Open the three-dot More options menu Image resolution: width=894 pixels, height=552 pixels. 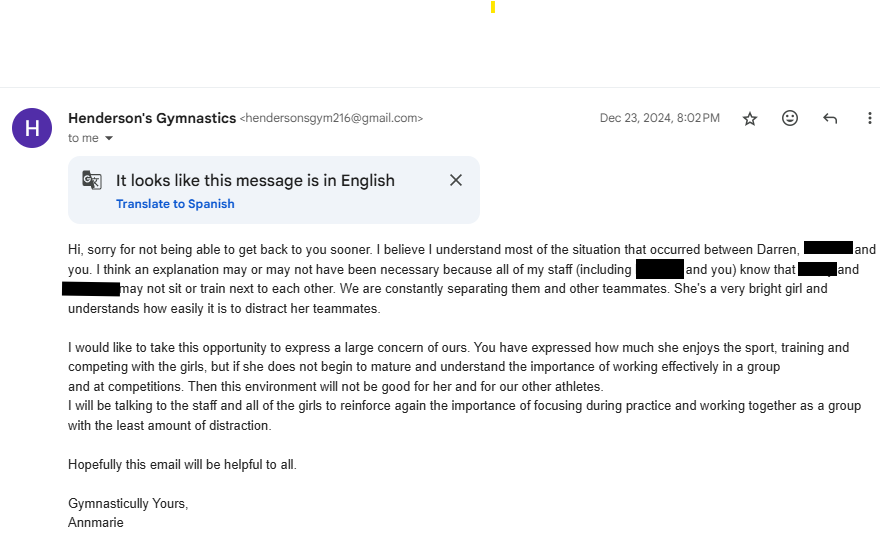pyautogui.click(x=870, y=119)
